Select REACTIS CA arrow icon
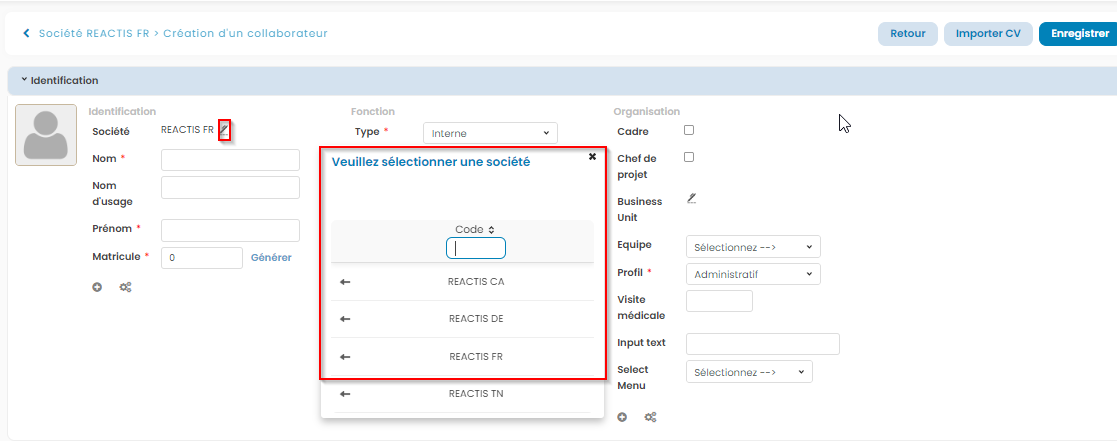The width and height of the screenshot is (1117, 441). [345, 282]
